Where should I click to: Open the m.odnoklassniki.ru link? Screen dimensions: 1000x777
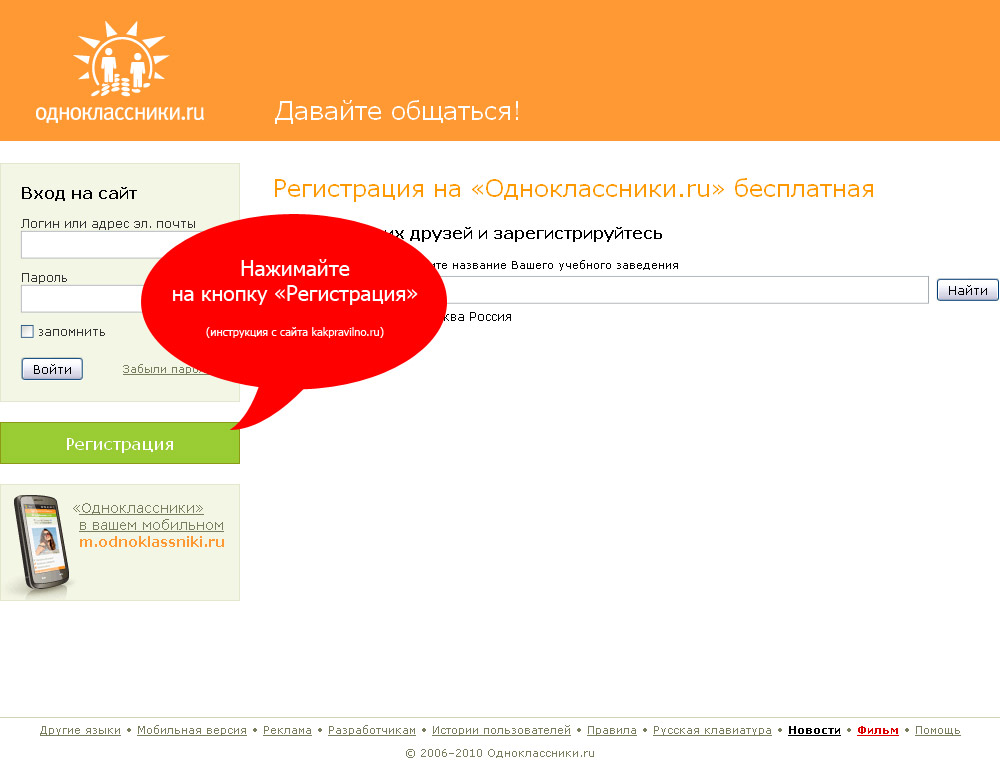[x=152, y=542]
